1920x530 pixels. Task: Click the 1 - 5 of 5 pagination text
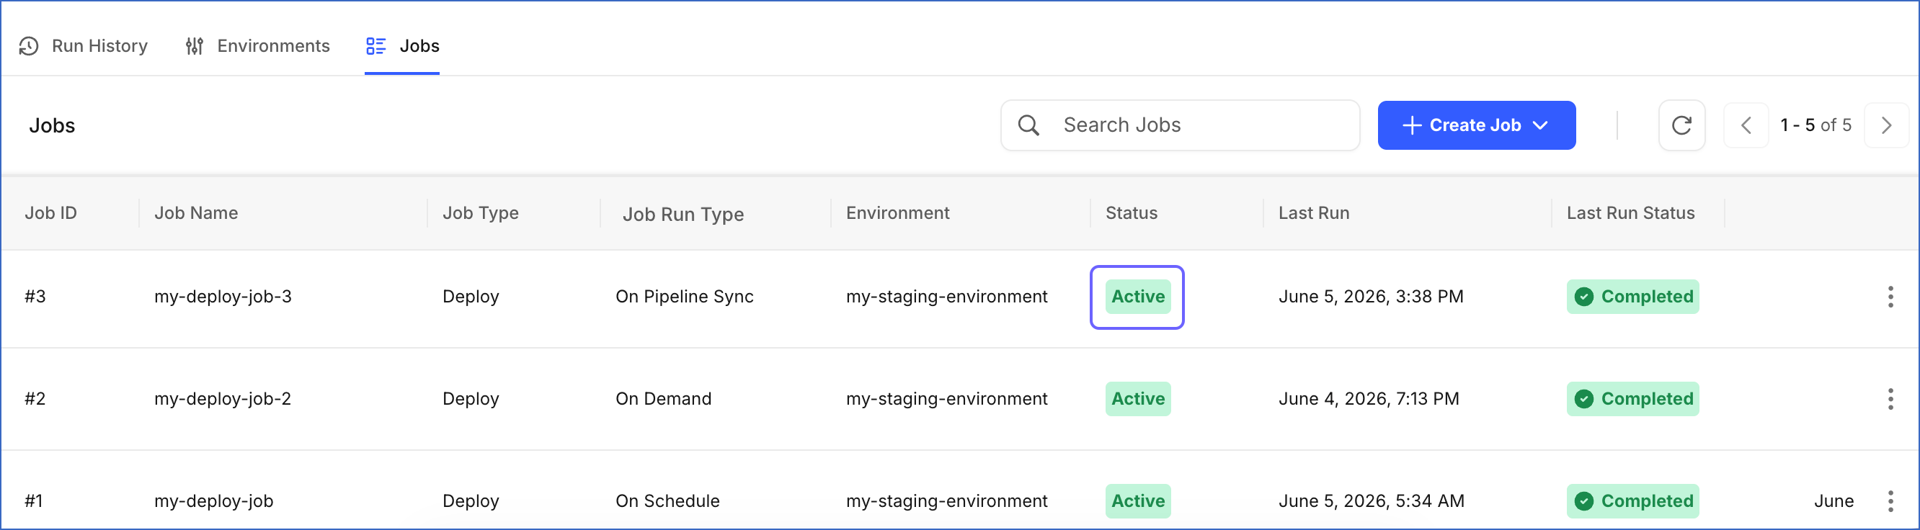coord(1816,125)
